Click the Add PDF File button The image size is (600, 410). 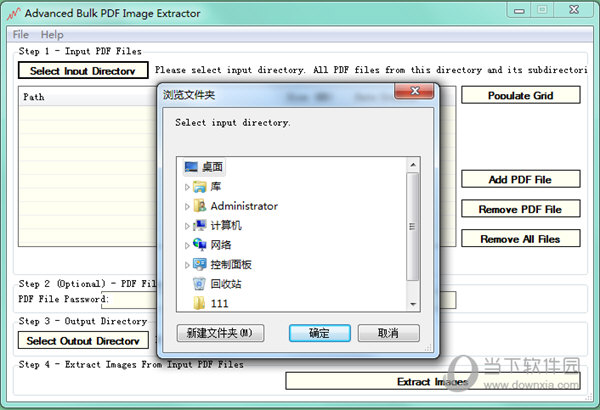(520, 179)
